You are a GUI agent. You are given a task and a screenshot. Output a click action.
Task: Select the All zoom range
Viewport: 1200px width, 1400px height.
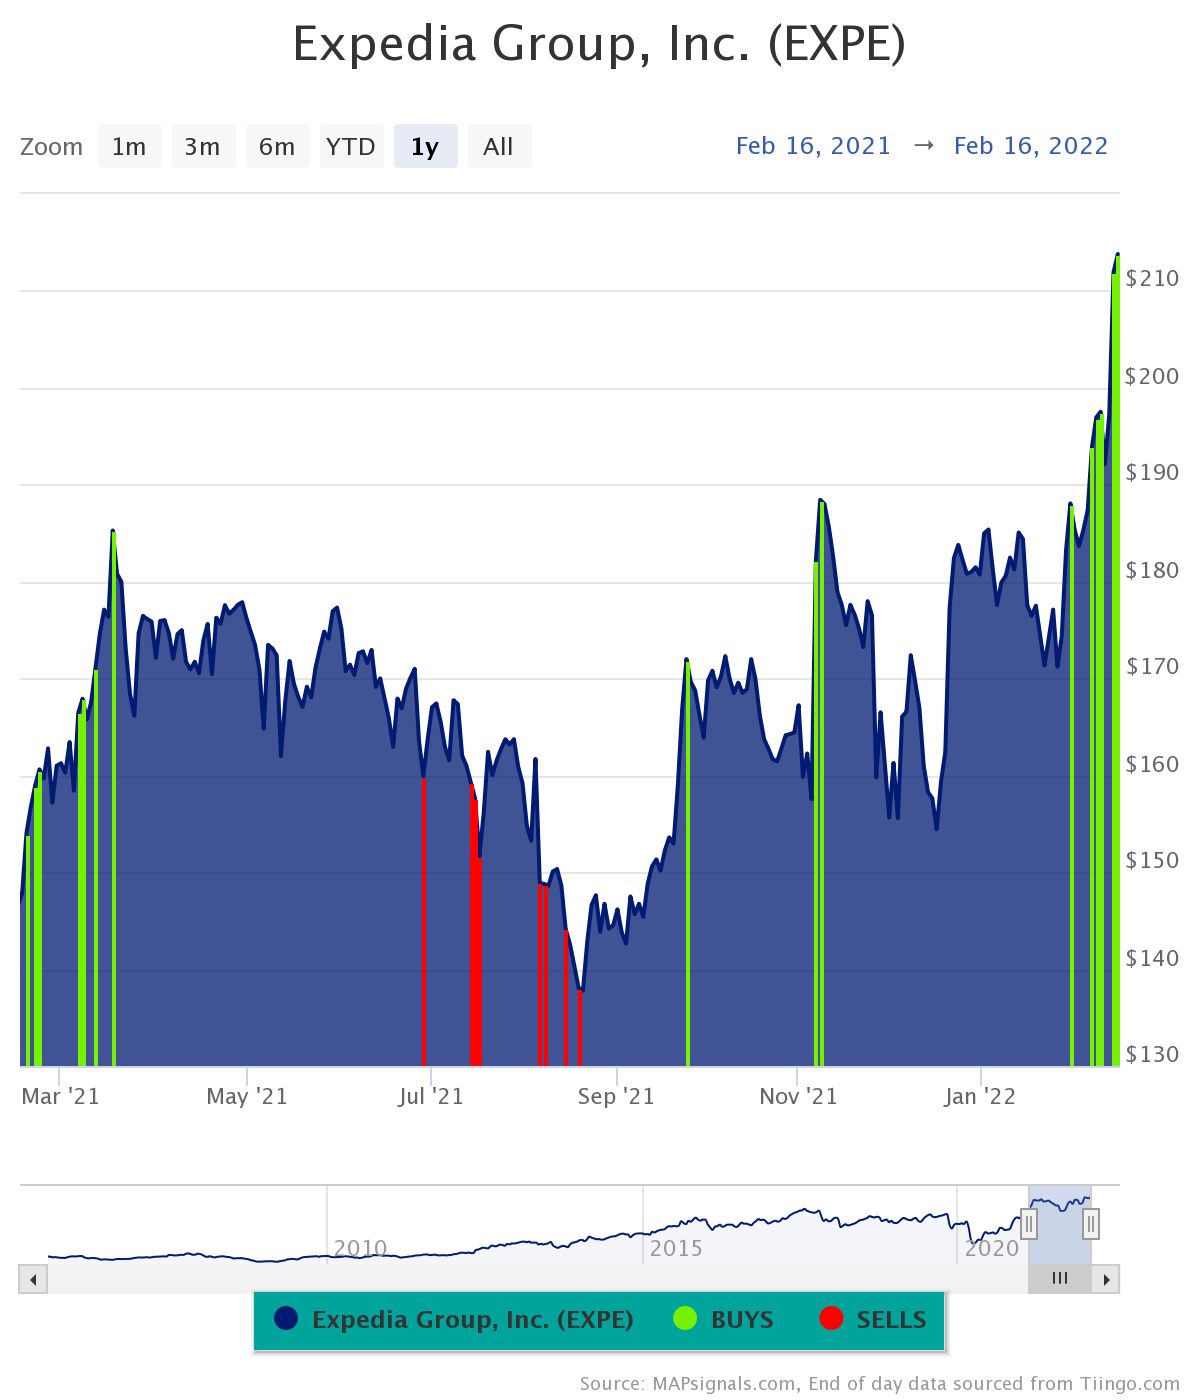tap(500, 146)
